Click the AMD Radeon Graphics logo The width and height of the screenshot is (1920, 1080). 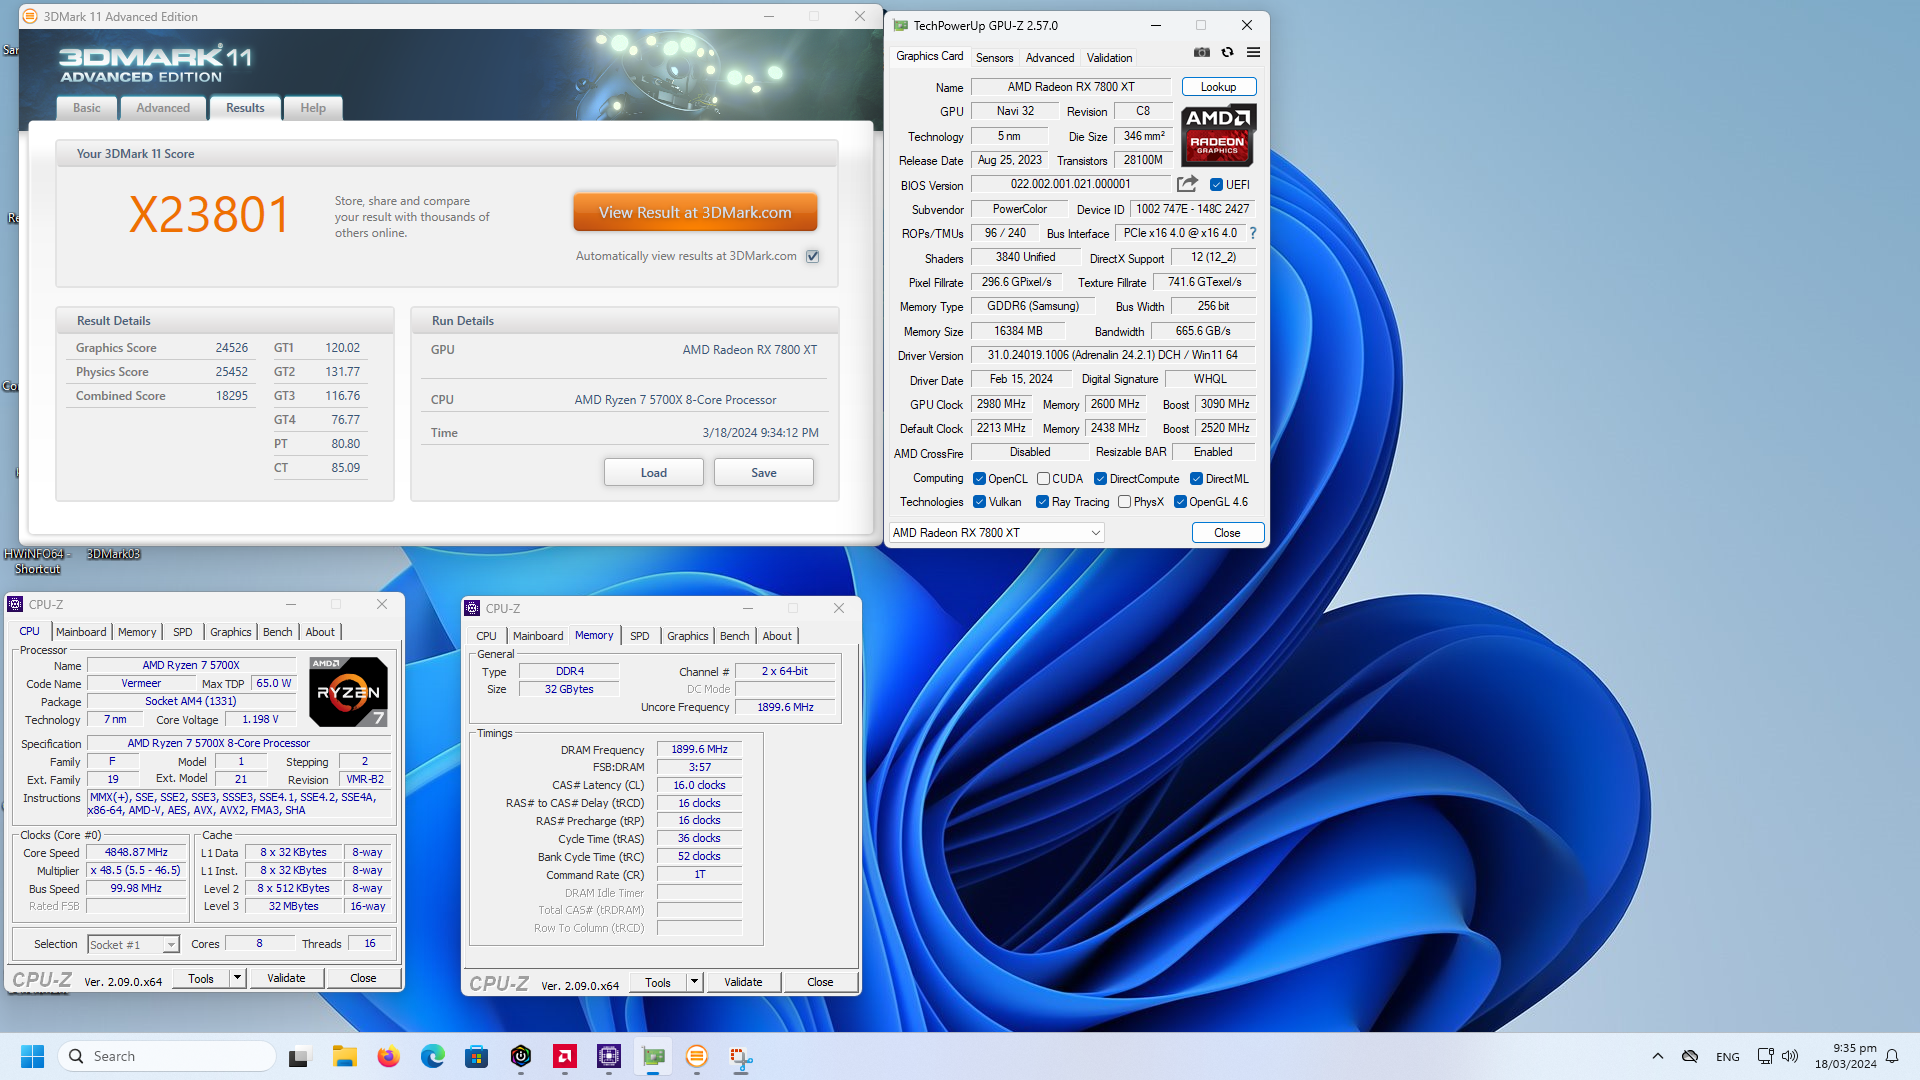click(x=1218, y=135)
